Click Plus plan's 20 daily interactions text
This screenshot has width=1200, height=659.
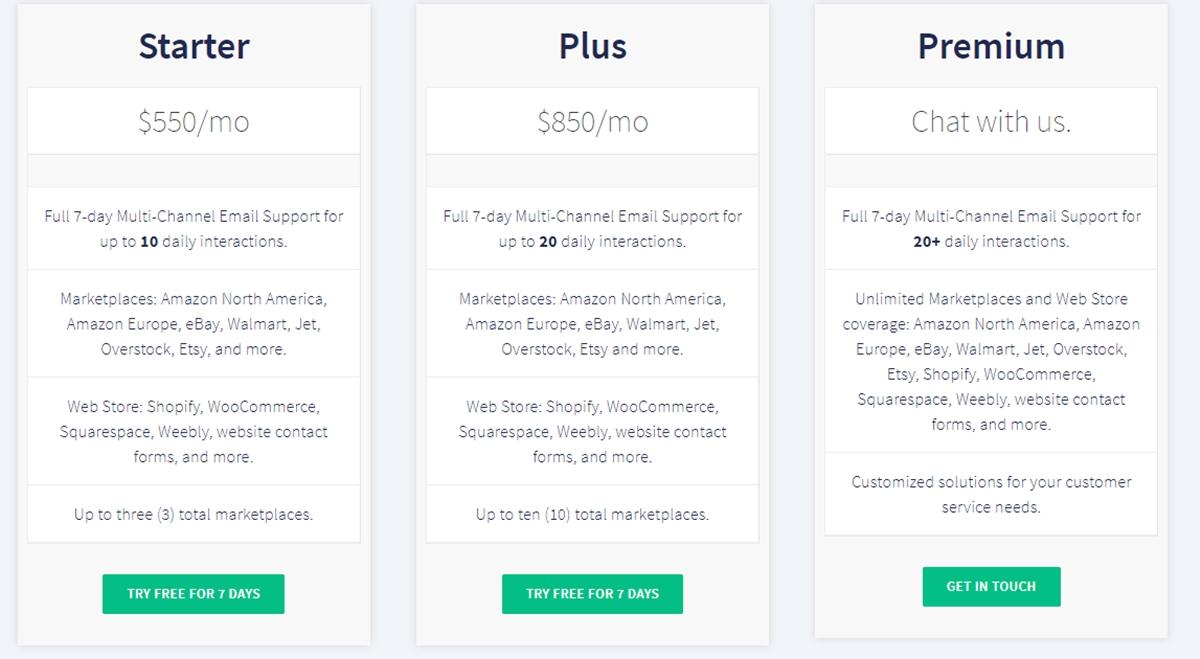click(593, 229)
